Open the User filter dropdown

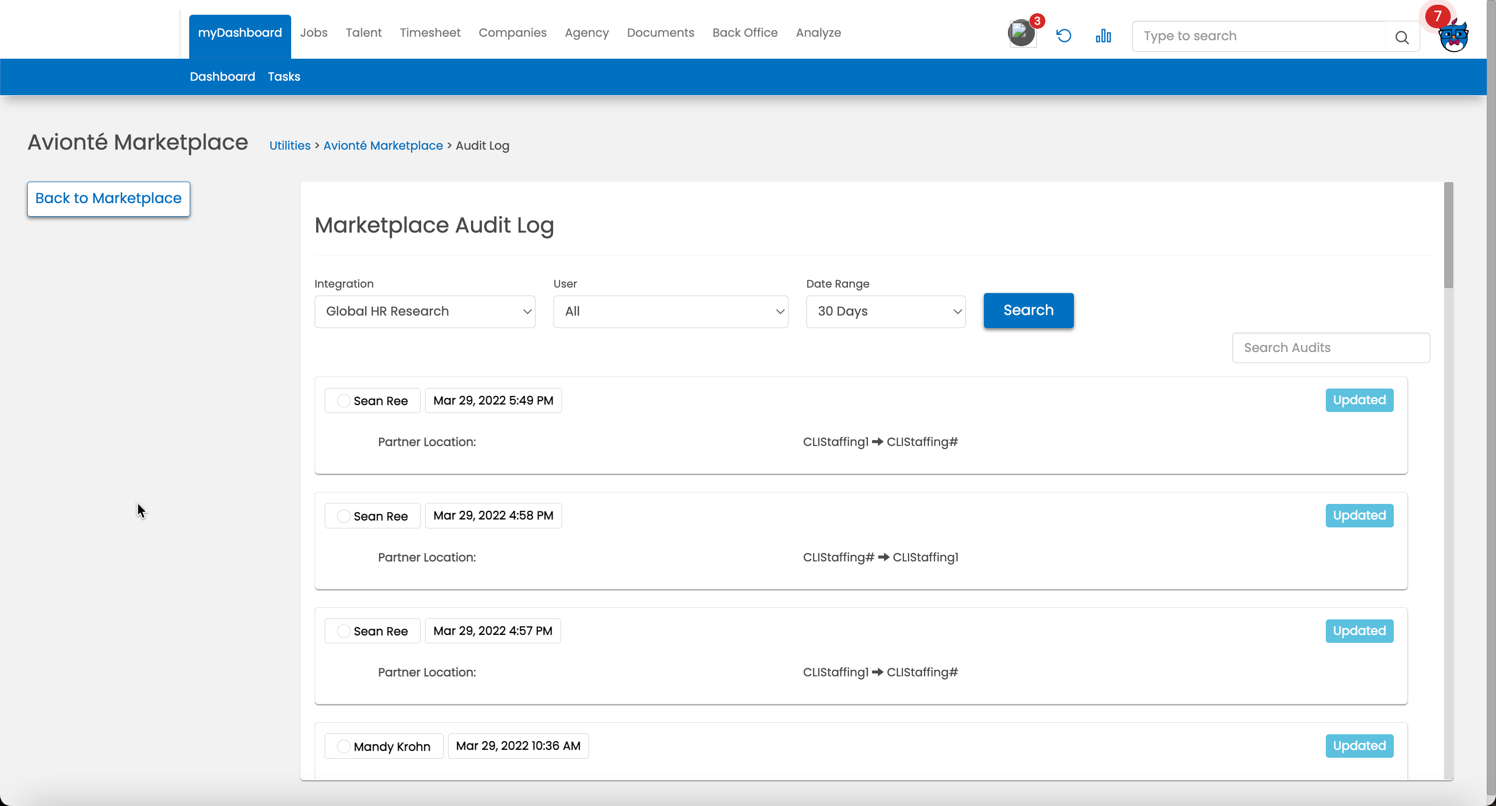tap(671, 311)
